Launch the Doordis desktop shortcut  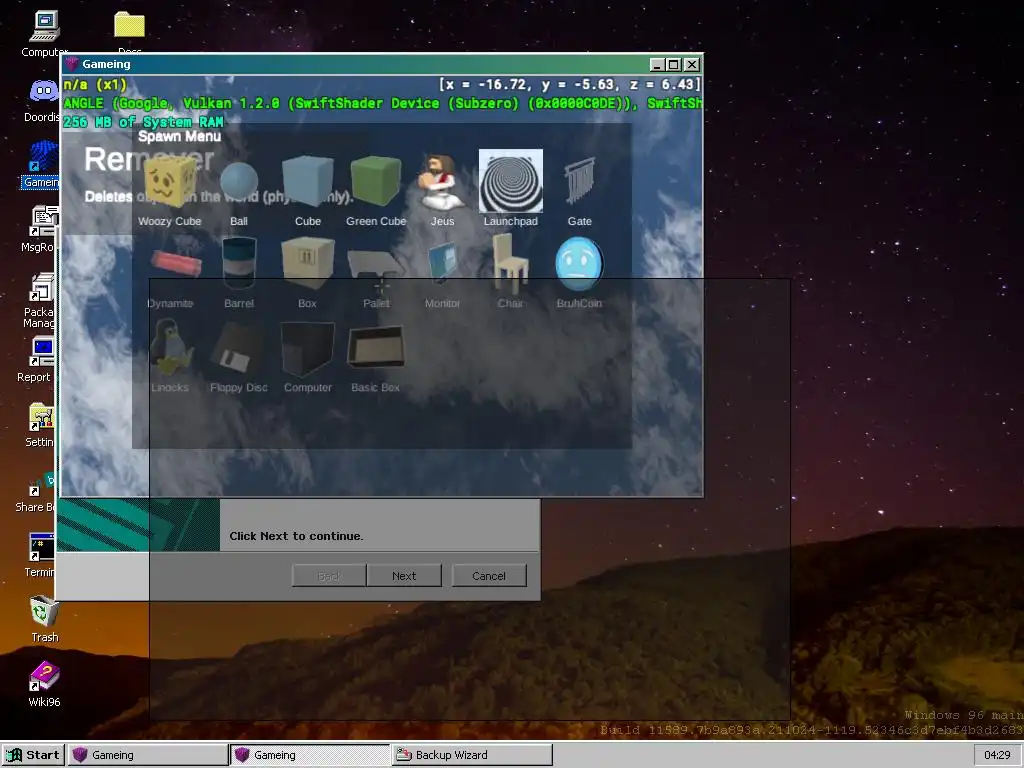(42, 101)
